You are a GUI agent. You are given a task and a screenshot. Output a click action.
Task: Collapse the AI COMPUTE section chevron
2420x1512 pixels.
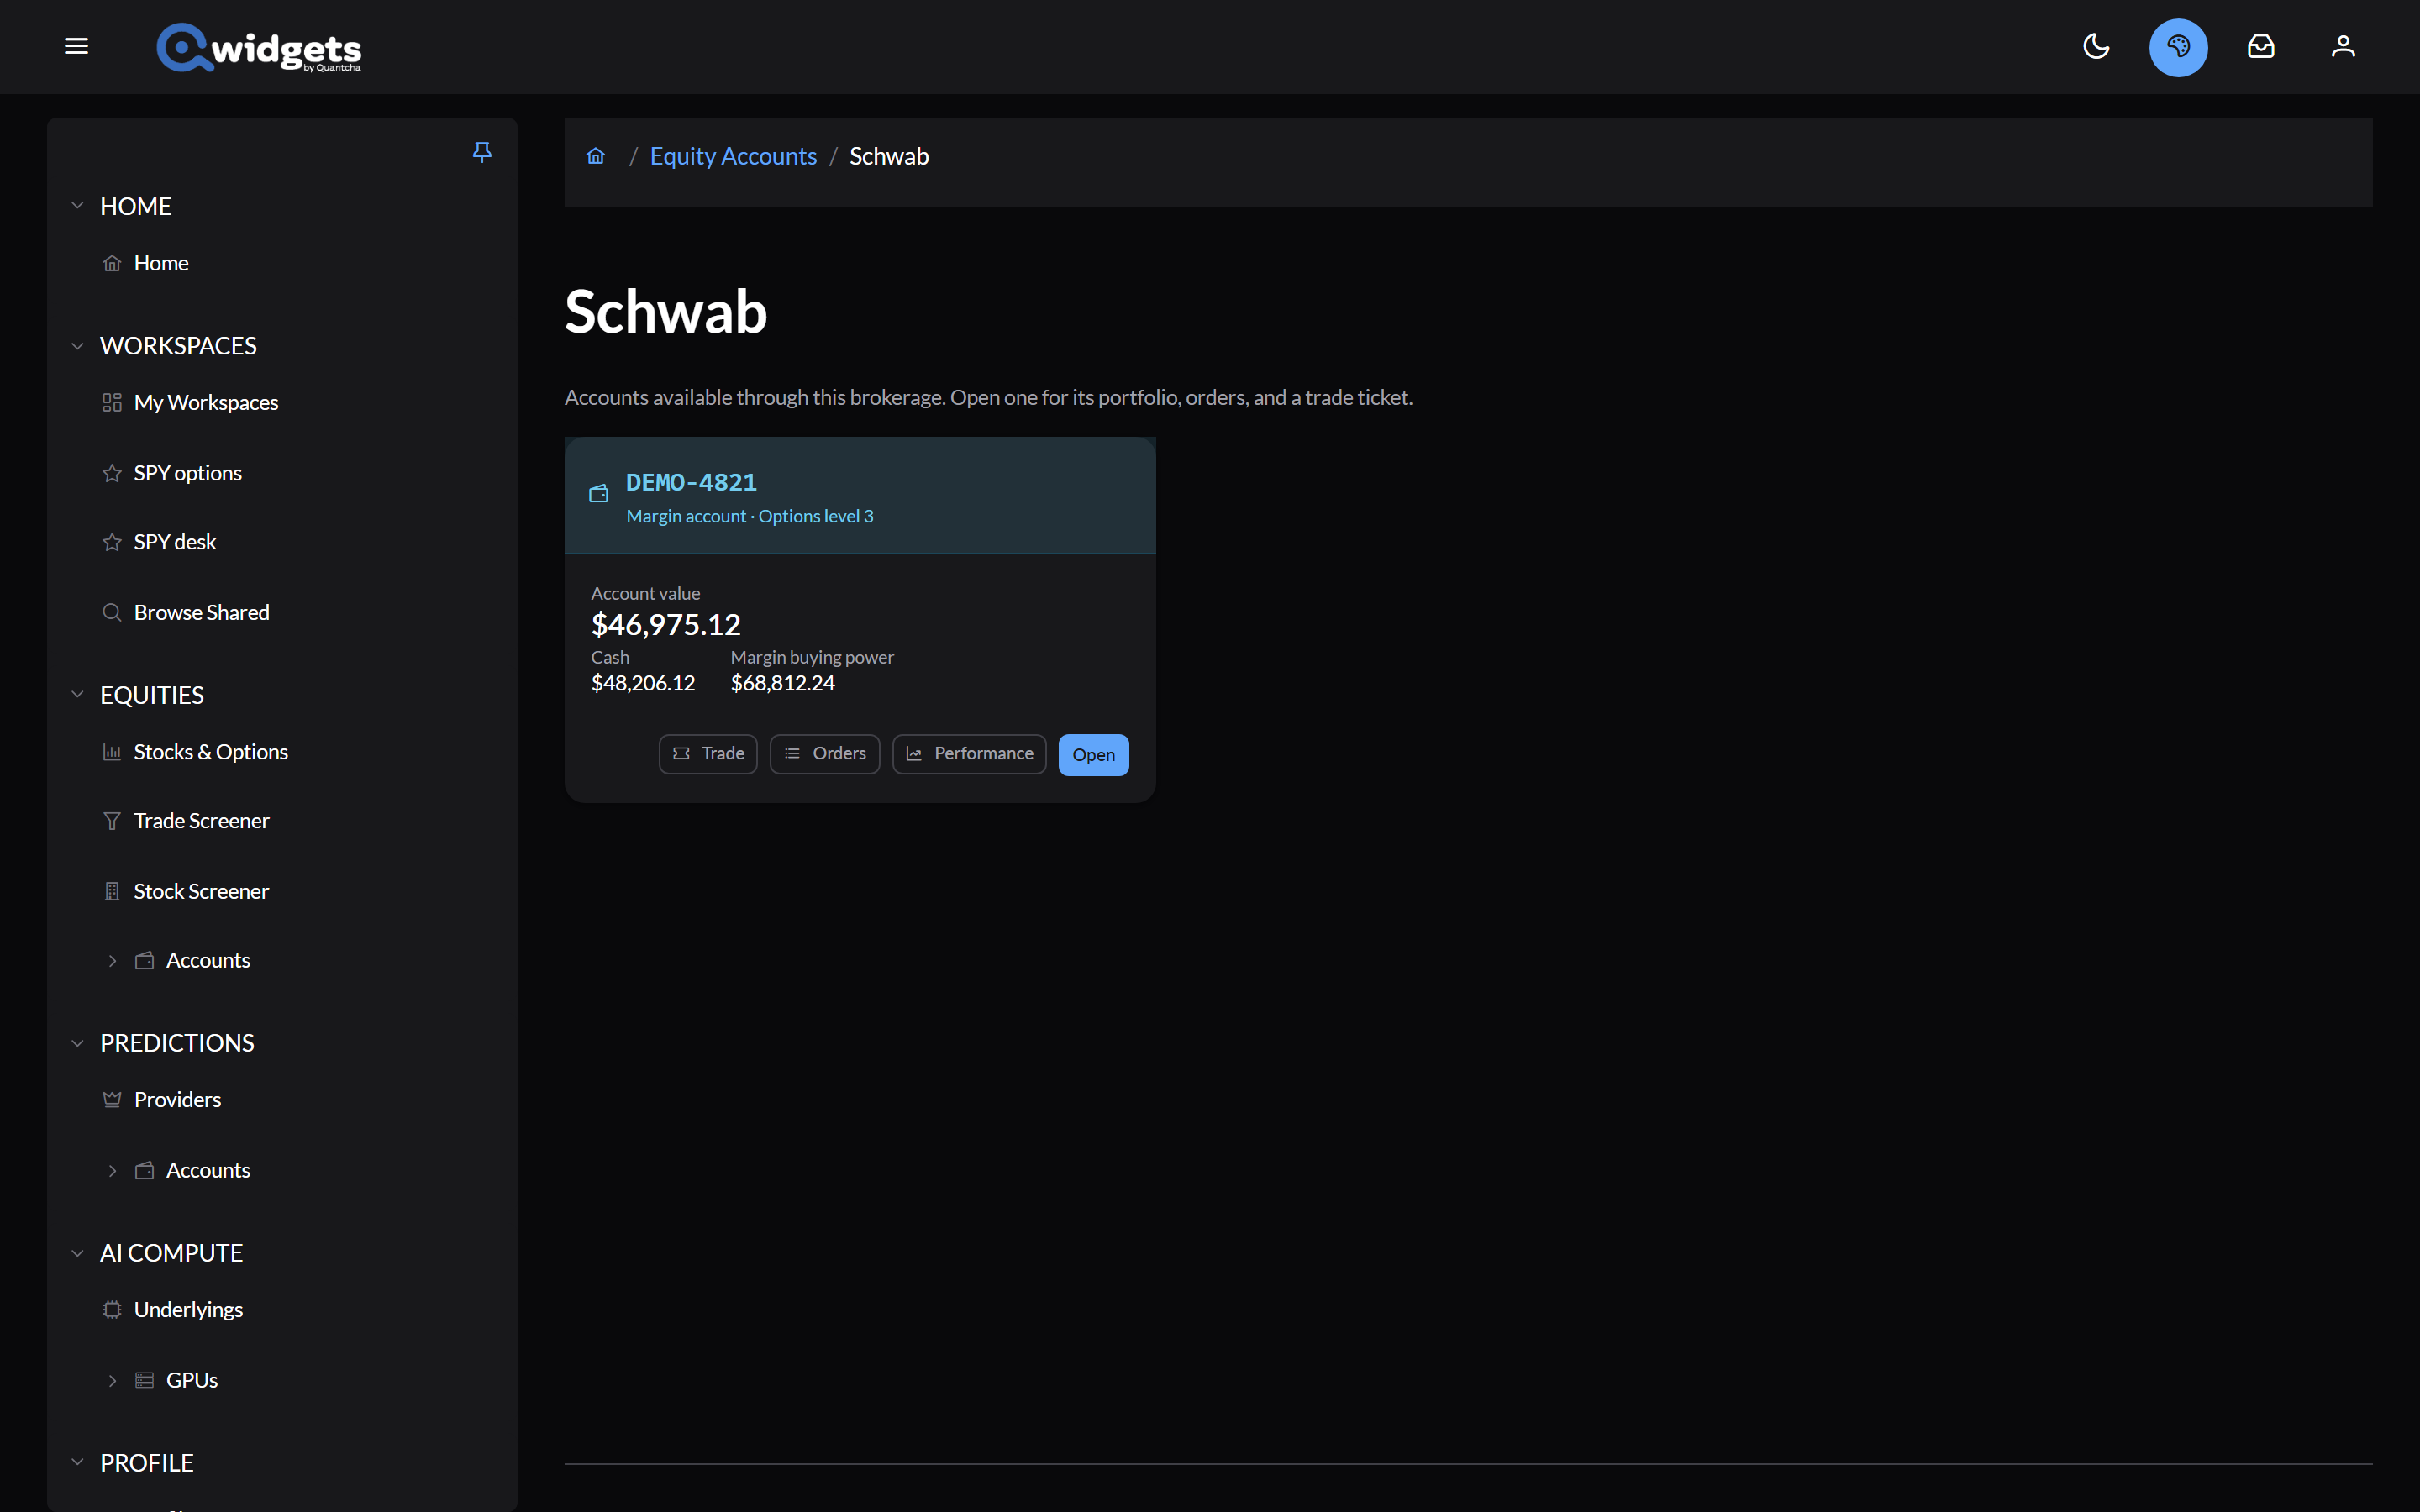tap(77, 1253)
